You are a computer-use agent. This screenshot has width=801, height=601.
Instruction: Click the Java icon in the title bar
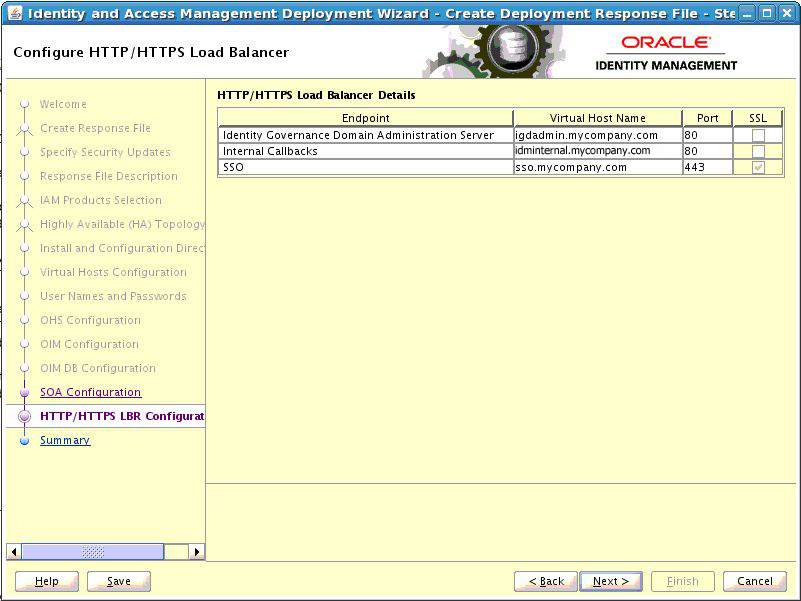click(15, 13)
